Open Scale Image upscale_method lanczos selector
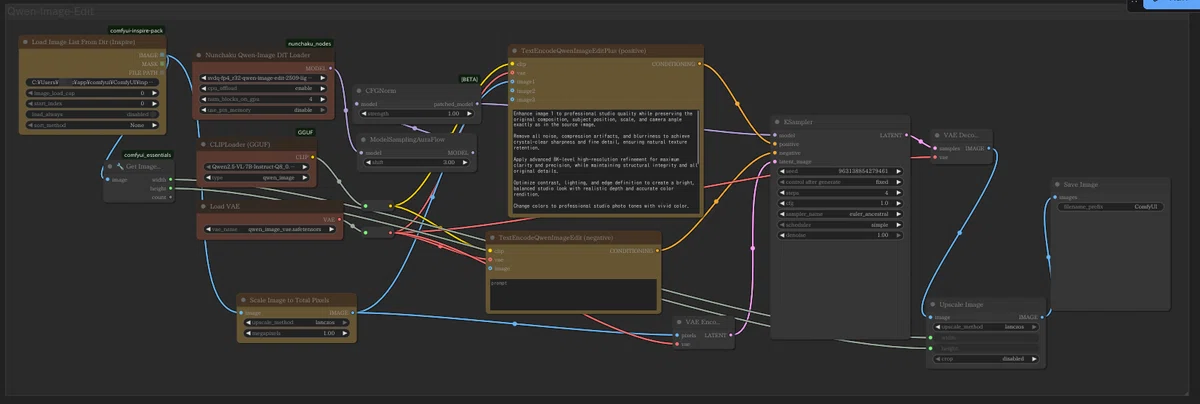This screenshot has width=1200, height=404. coord(296,323)
